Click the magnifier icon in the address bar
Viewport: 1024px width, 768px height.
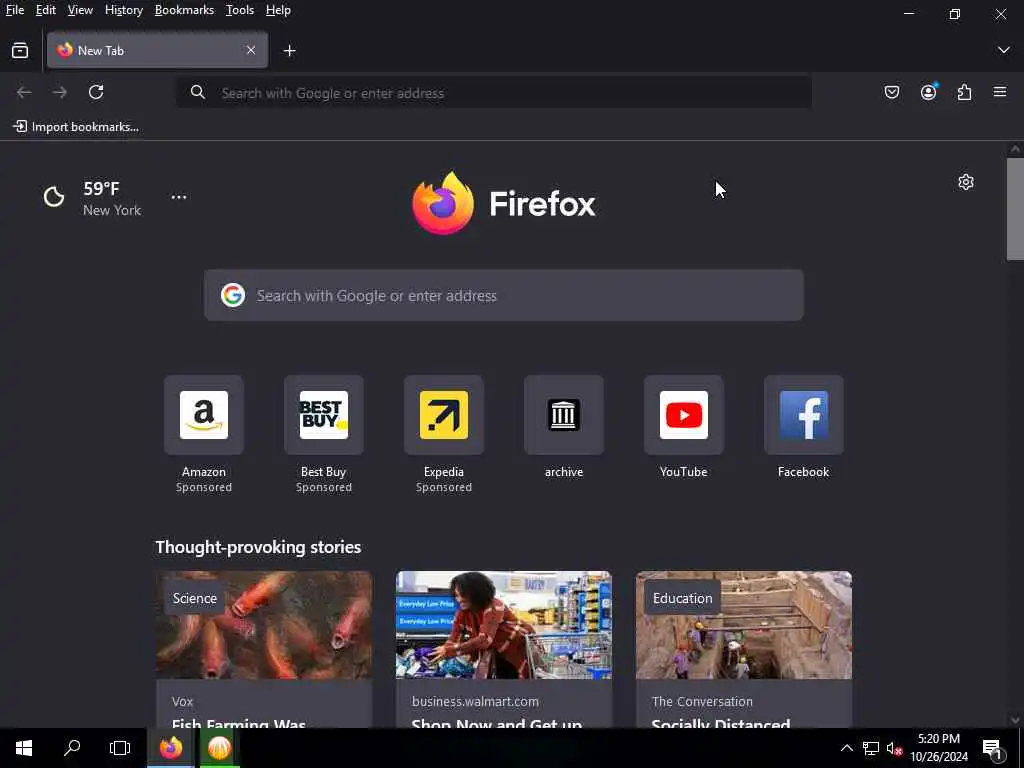[198, 93]
